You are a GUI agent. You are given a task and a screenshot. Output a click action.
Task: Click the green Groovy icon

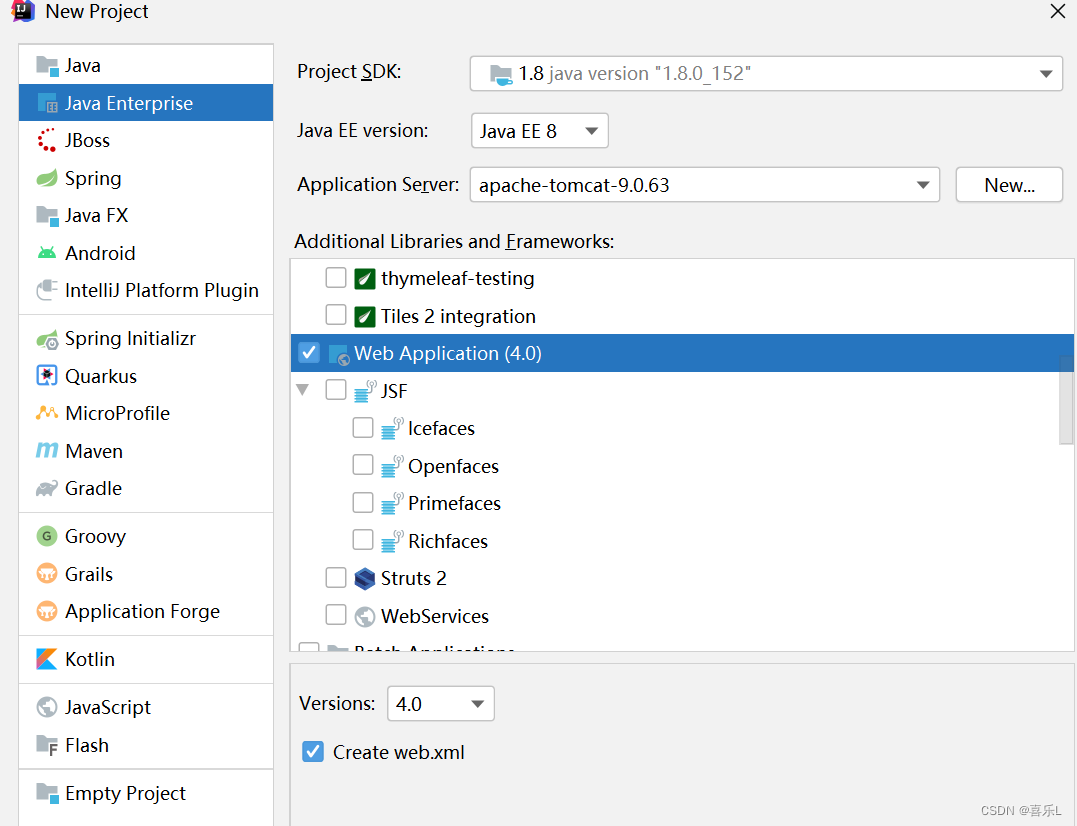click(47, 536)
